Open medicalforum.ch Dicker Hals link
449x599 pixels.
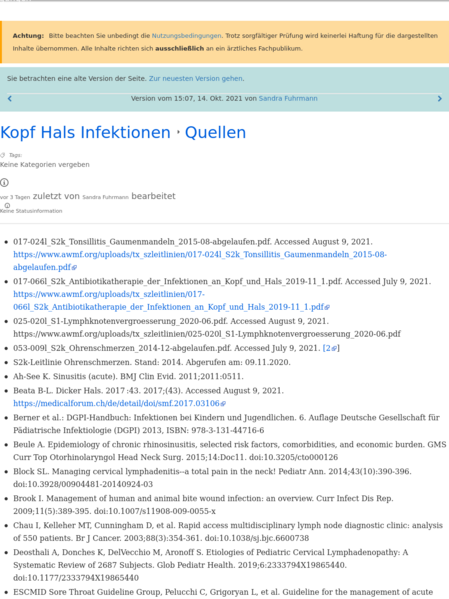click(119, 403)
